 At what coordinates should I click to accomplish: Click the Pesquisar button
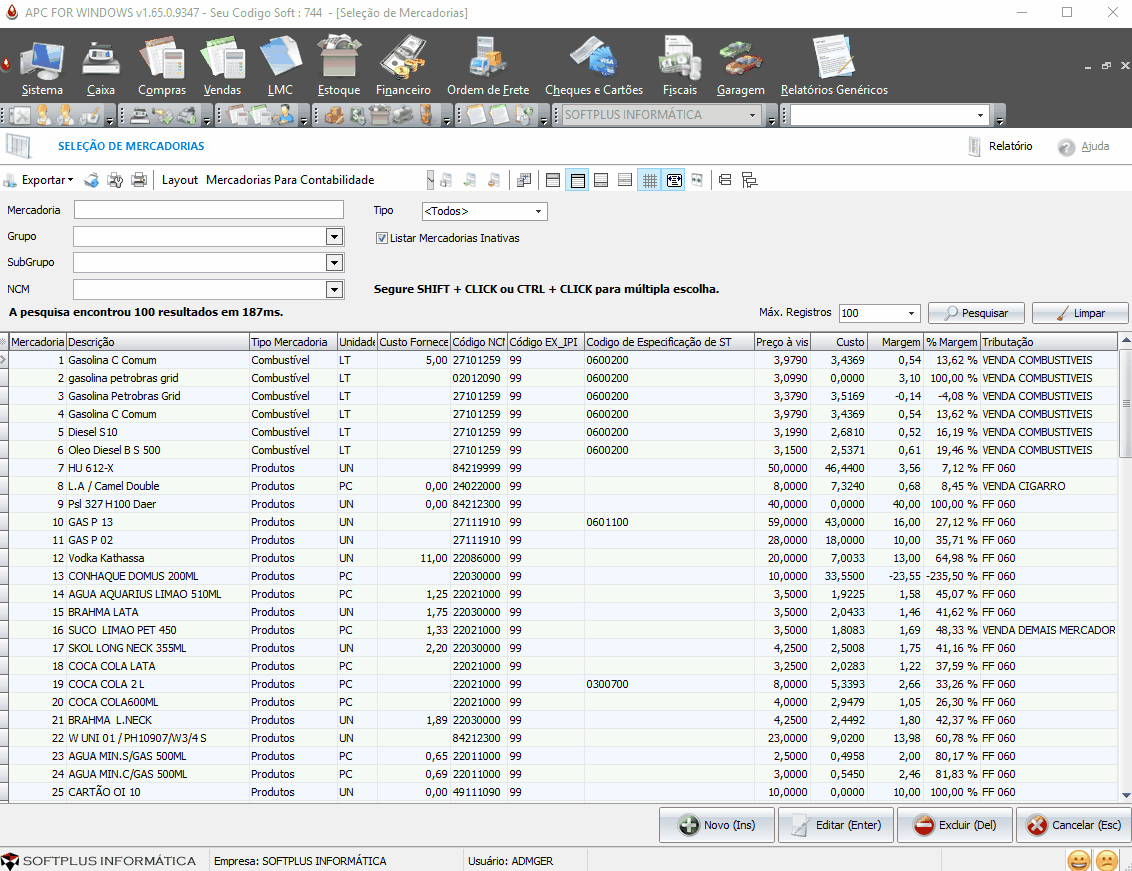click(976, 313)
